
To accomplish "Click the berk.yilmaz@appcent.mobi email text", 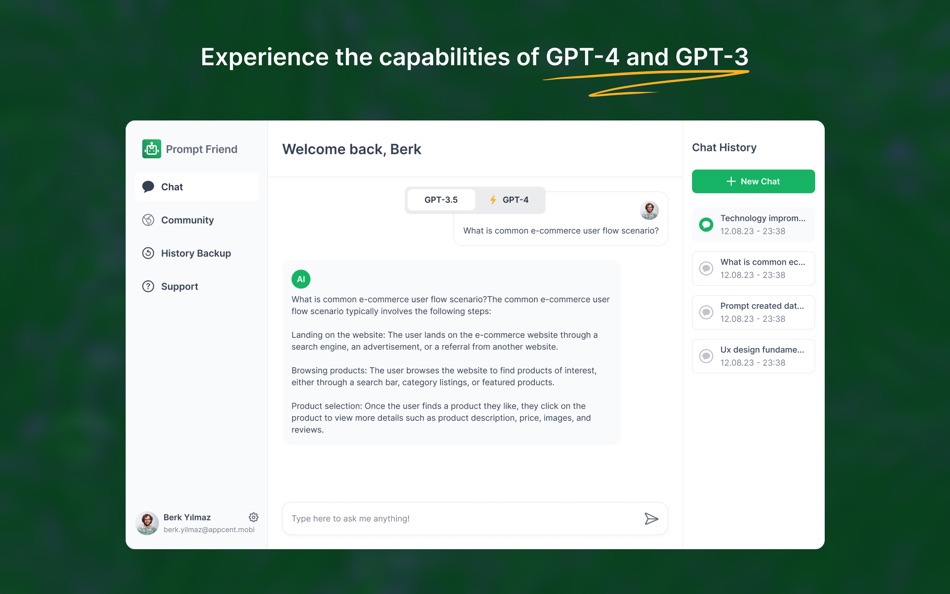I will [209, 530].
